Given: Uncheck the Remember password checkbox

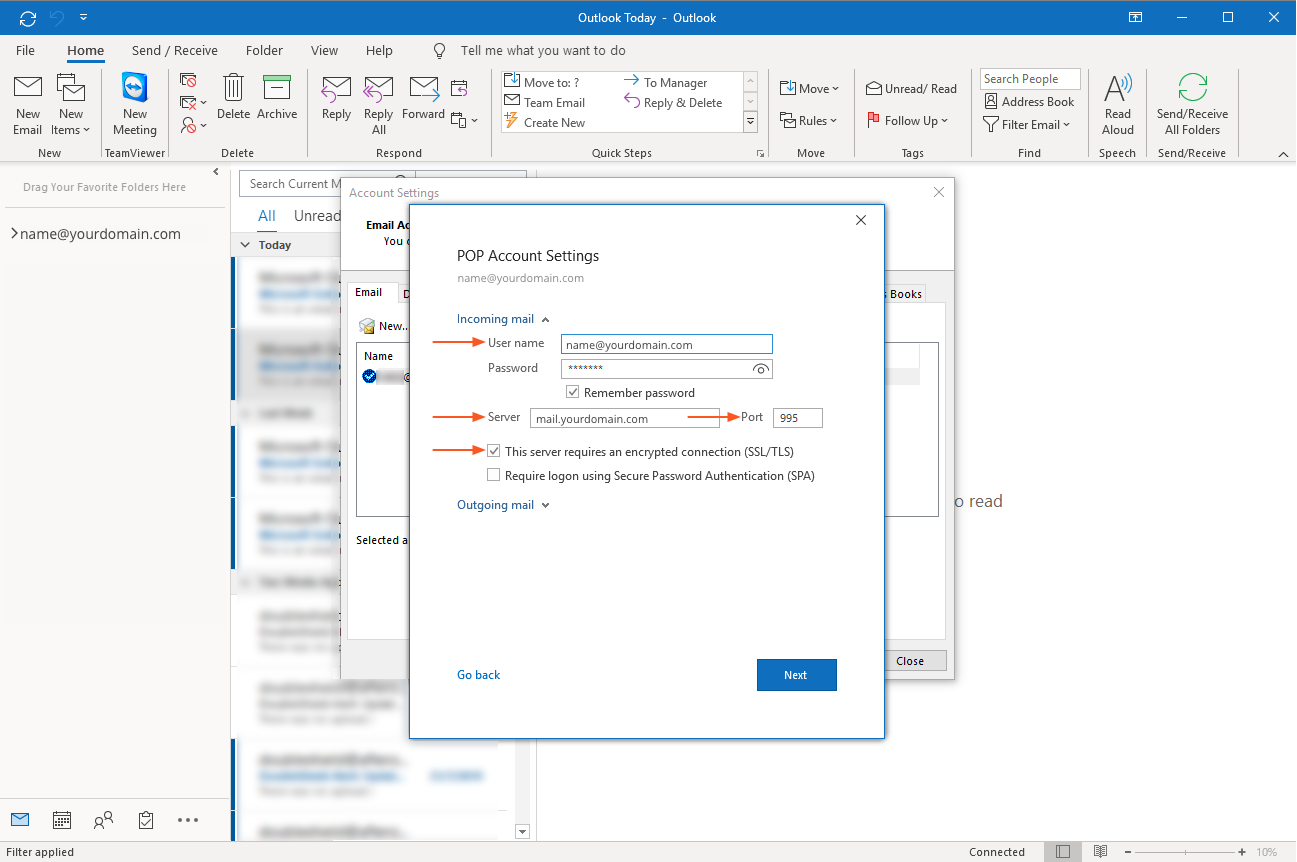Looking at the screenshot, I should tap(573, 393).
